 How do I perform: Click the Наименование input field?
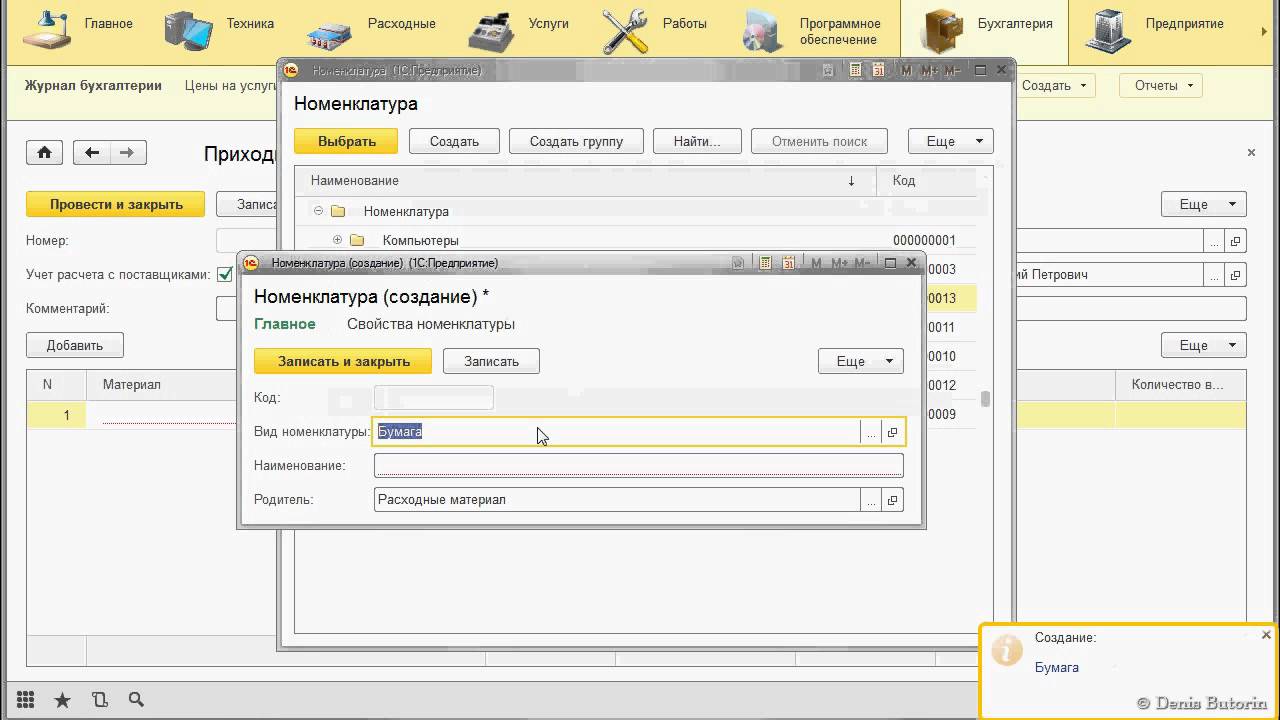pos(639,465)
